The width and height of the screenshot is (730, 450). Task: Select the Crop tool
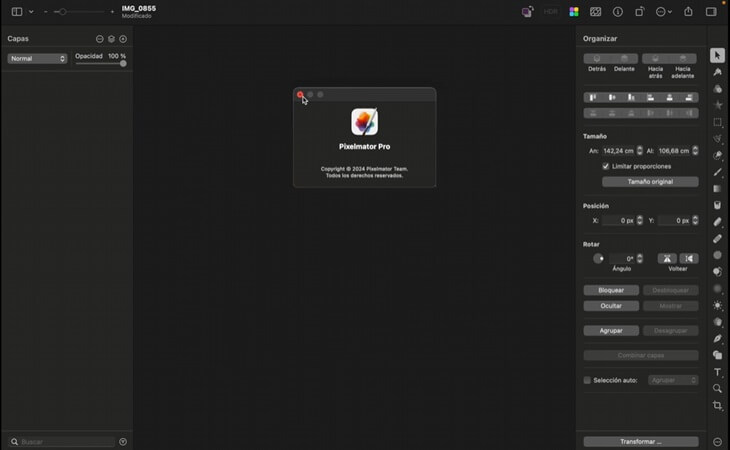(x=717, y=405)
